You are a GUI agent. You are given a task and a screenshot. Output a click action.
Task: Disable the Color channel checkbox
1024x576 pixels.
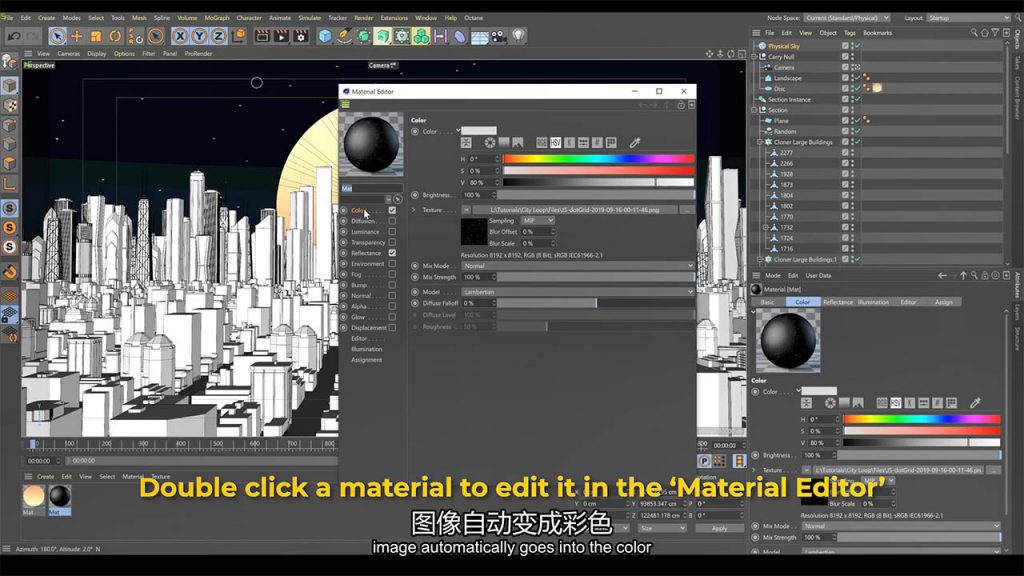tap(392, 210)
